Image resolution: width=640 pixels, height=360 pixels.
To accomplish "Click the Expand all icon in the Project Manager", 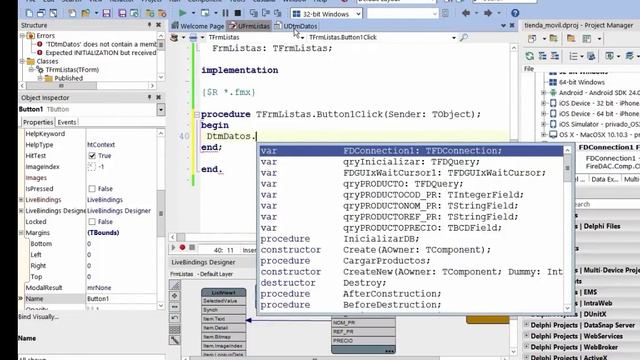I will (x=542, y=56).
